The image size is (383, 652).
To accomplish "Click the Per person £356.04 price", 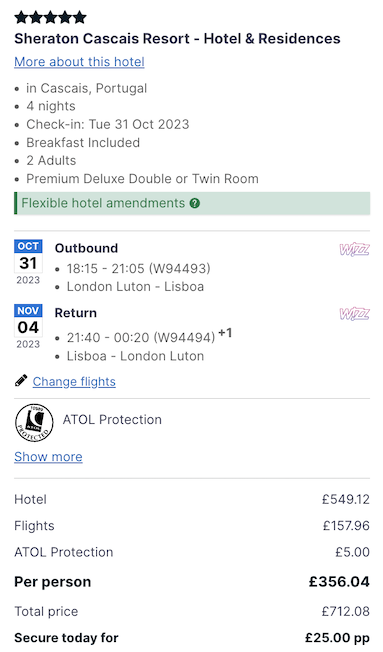I will coord(339,582).
